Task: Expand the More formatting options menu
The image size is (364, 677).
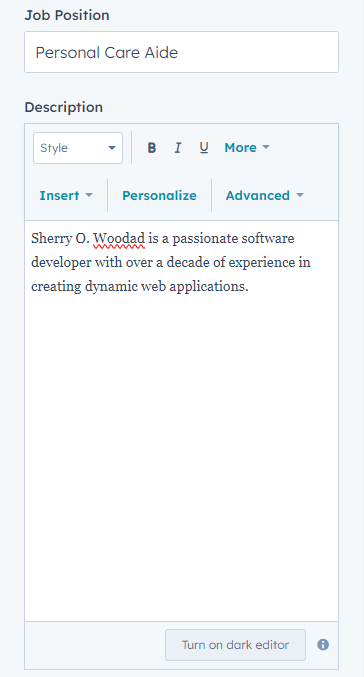Action: 247,148
